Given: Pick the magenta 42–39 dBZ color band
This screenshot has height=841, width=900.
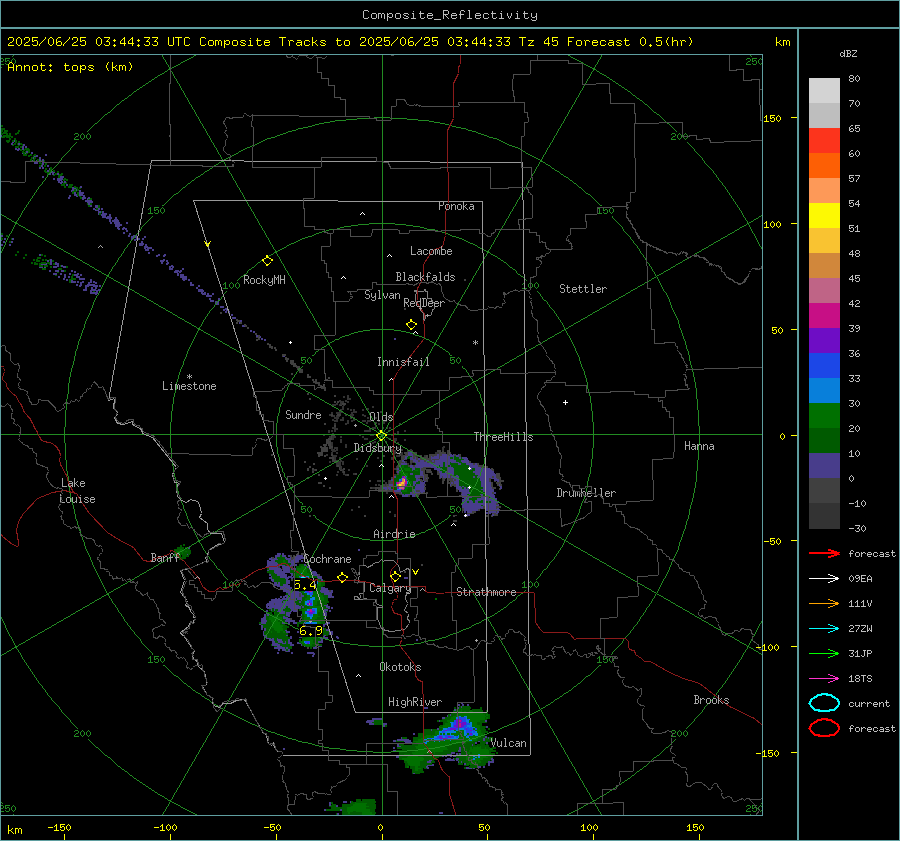Looking at the screenshot, I should (x=824, y=316).
